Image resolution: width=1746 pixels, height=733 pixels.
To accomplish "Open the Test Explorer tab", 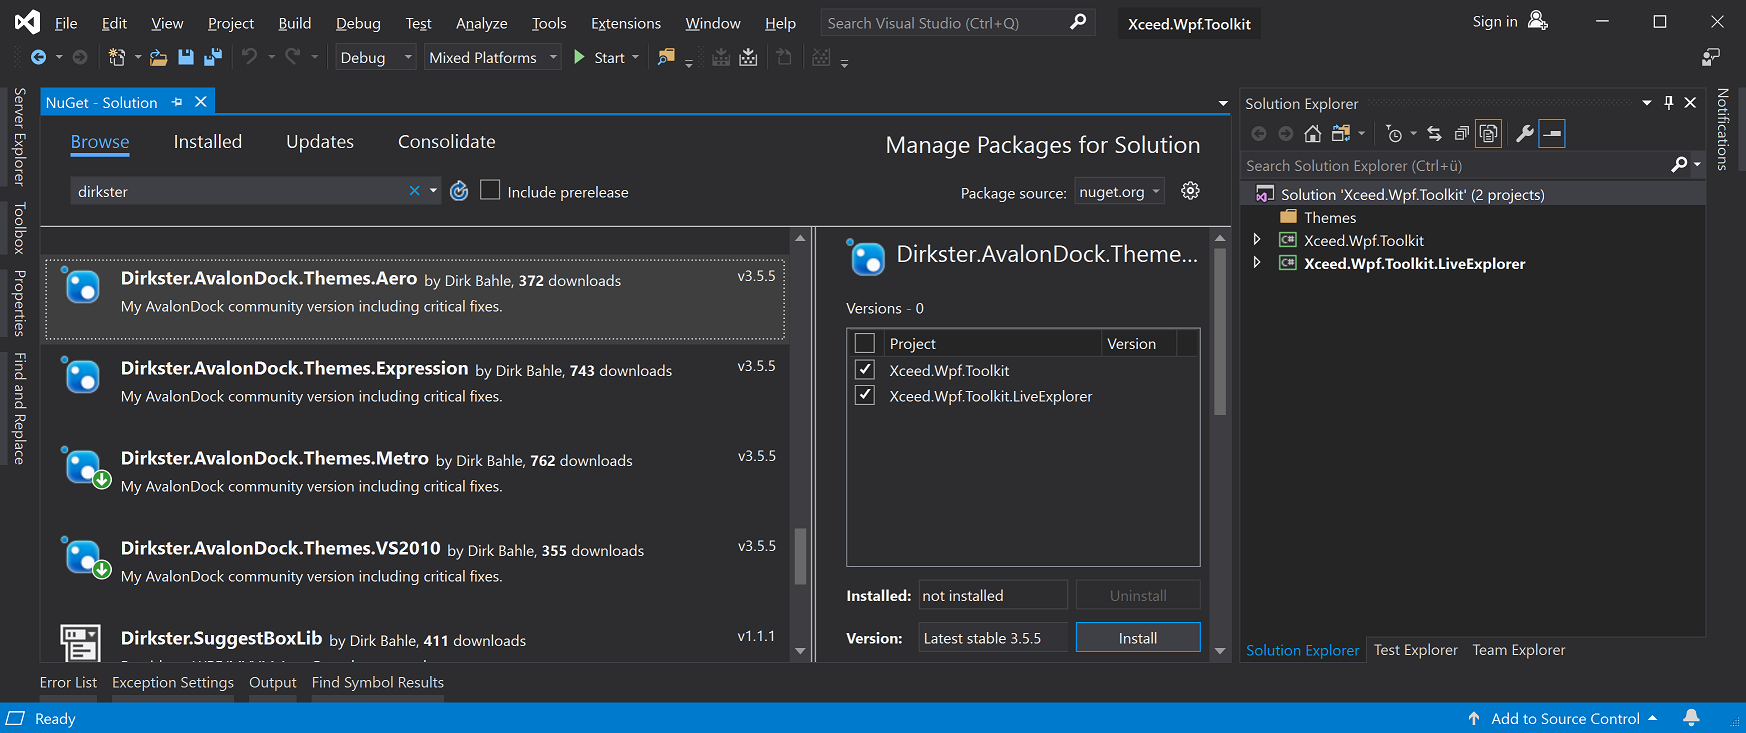I will click(x=1416, y=650).
